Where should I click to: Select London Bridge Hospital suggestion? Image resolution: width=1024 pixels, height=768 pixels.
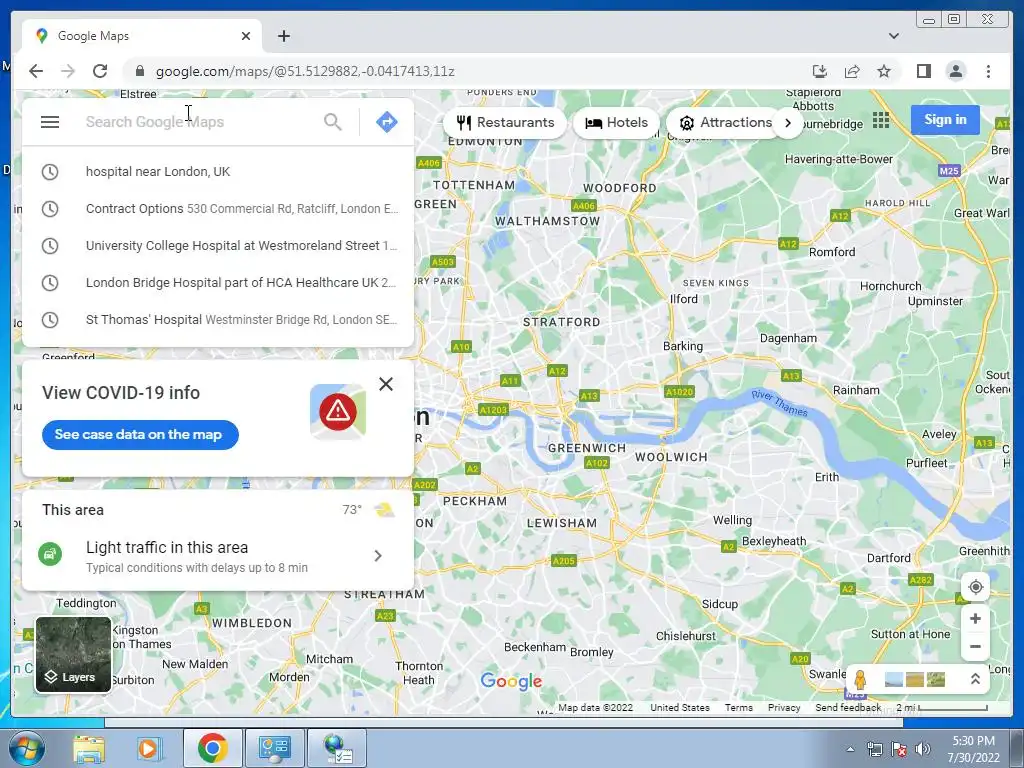click(x=218, y=283)
